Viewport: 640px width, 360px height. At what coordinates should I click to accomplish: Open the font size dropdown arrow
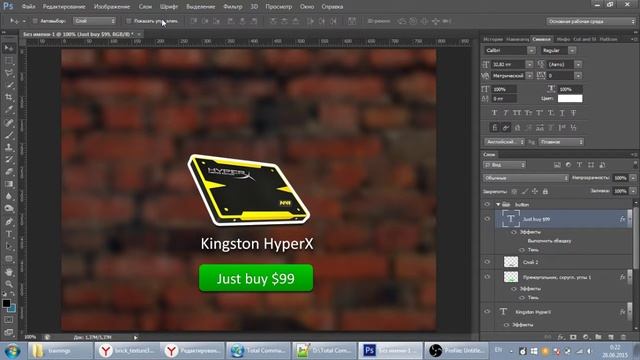pos(529,64)
